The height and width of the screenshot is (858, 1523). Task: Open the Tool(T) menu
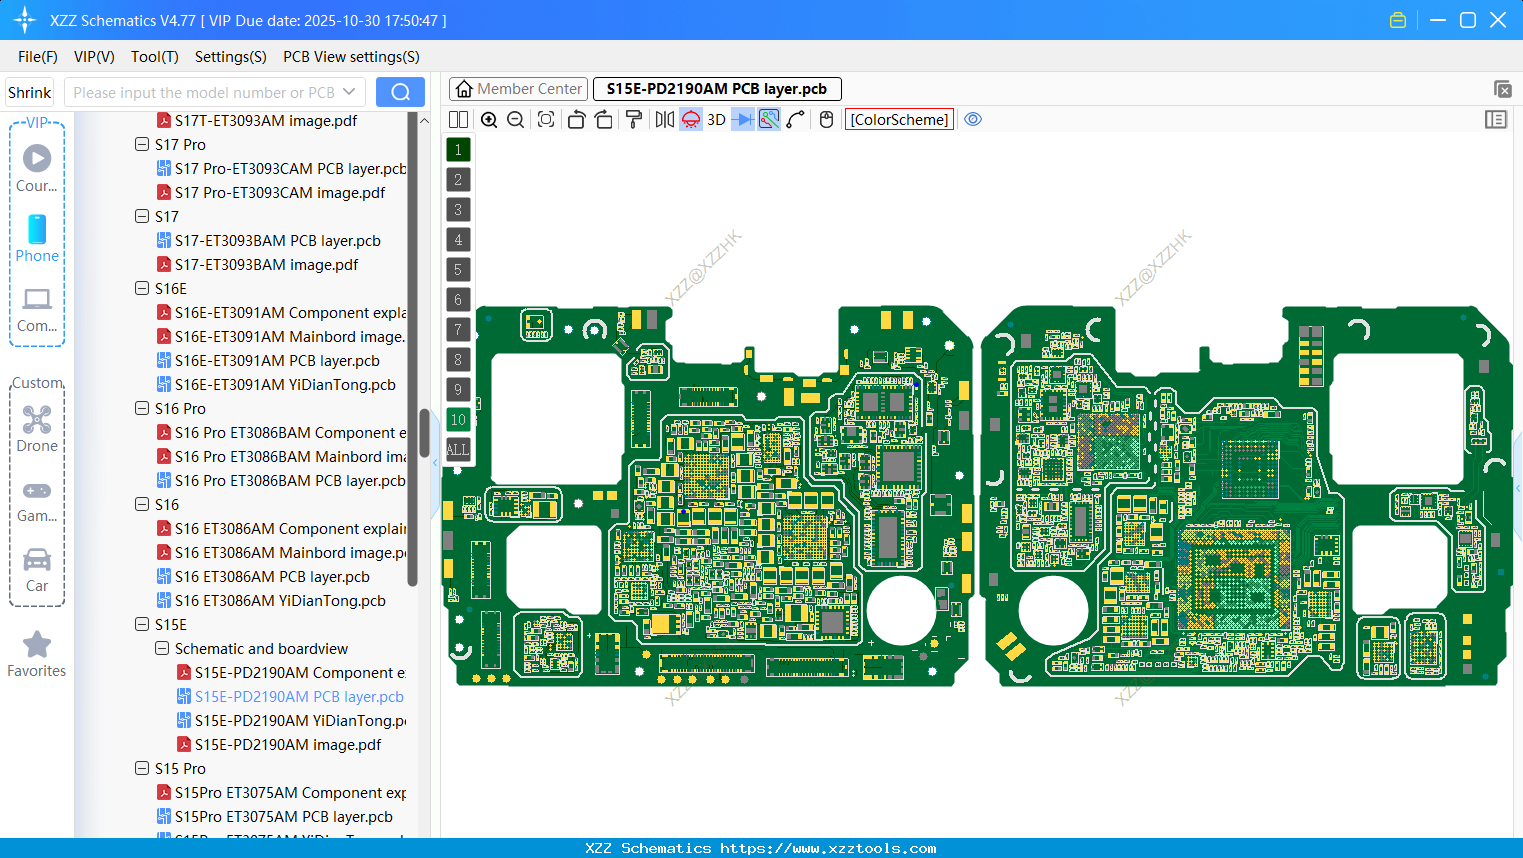coord(154,57)
